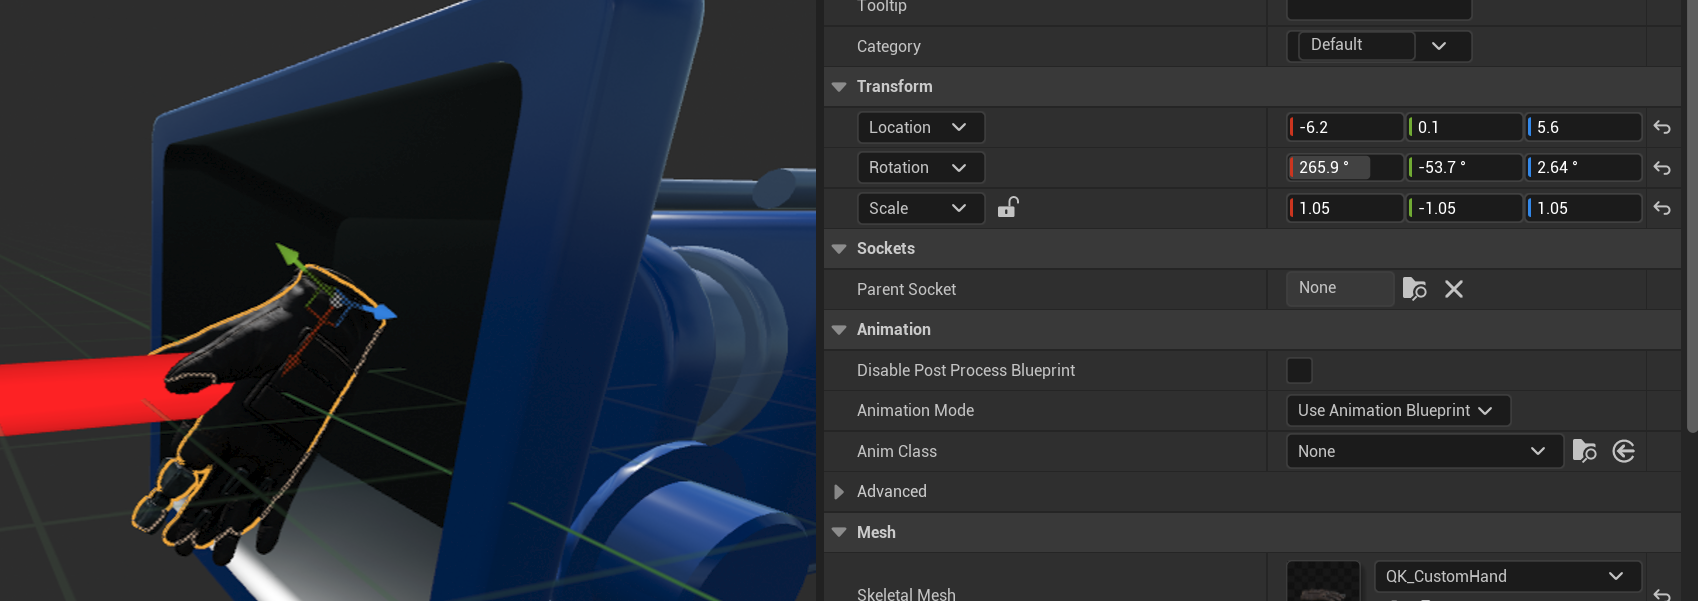This screenshot has height=601, width=1698.
Task: Collapse the Mesh section
Action: [839, 533]
